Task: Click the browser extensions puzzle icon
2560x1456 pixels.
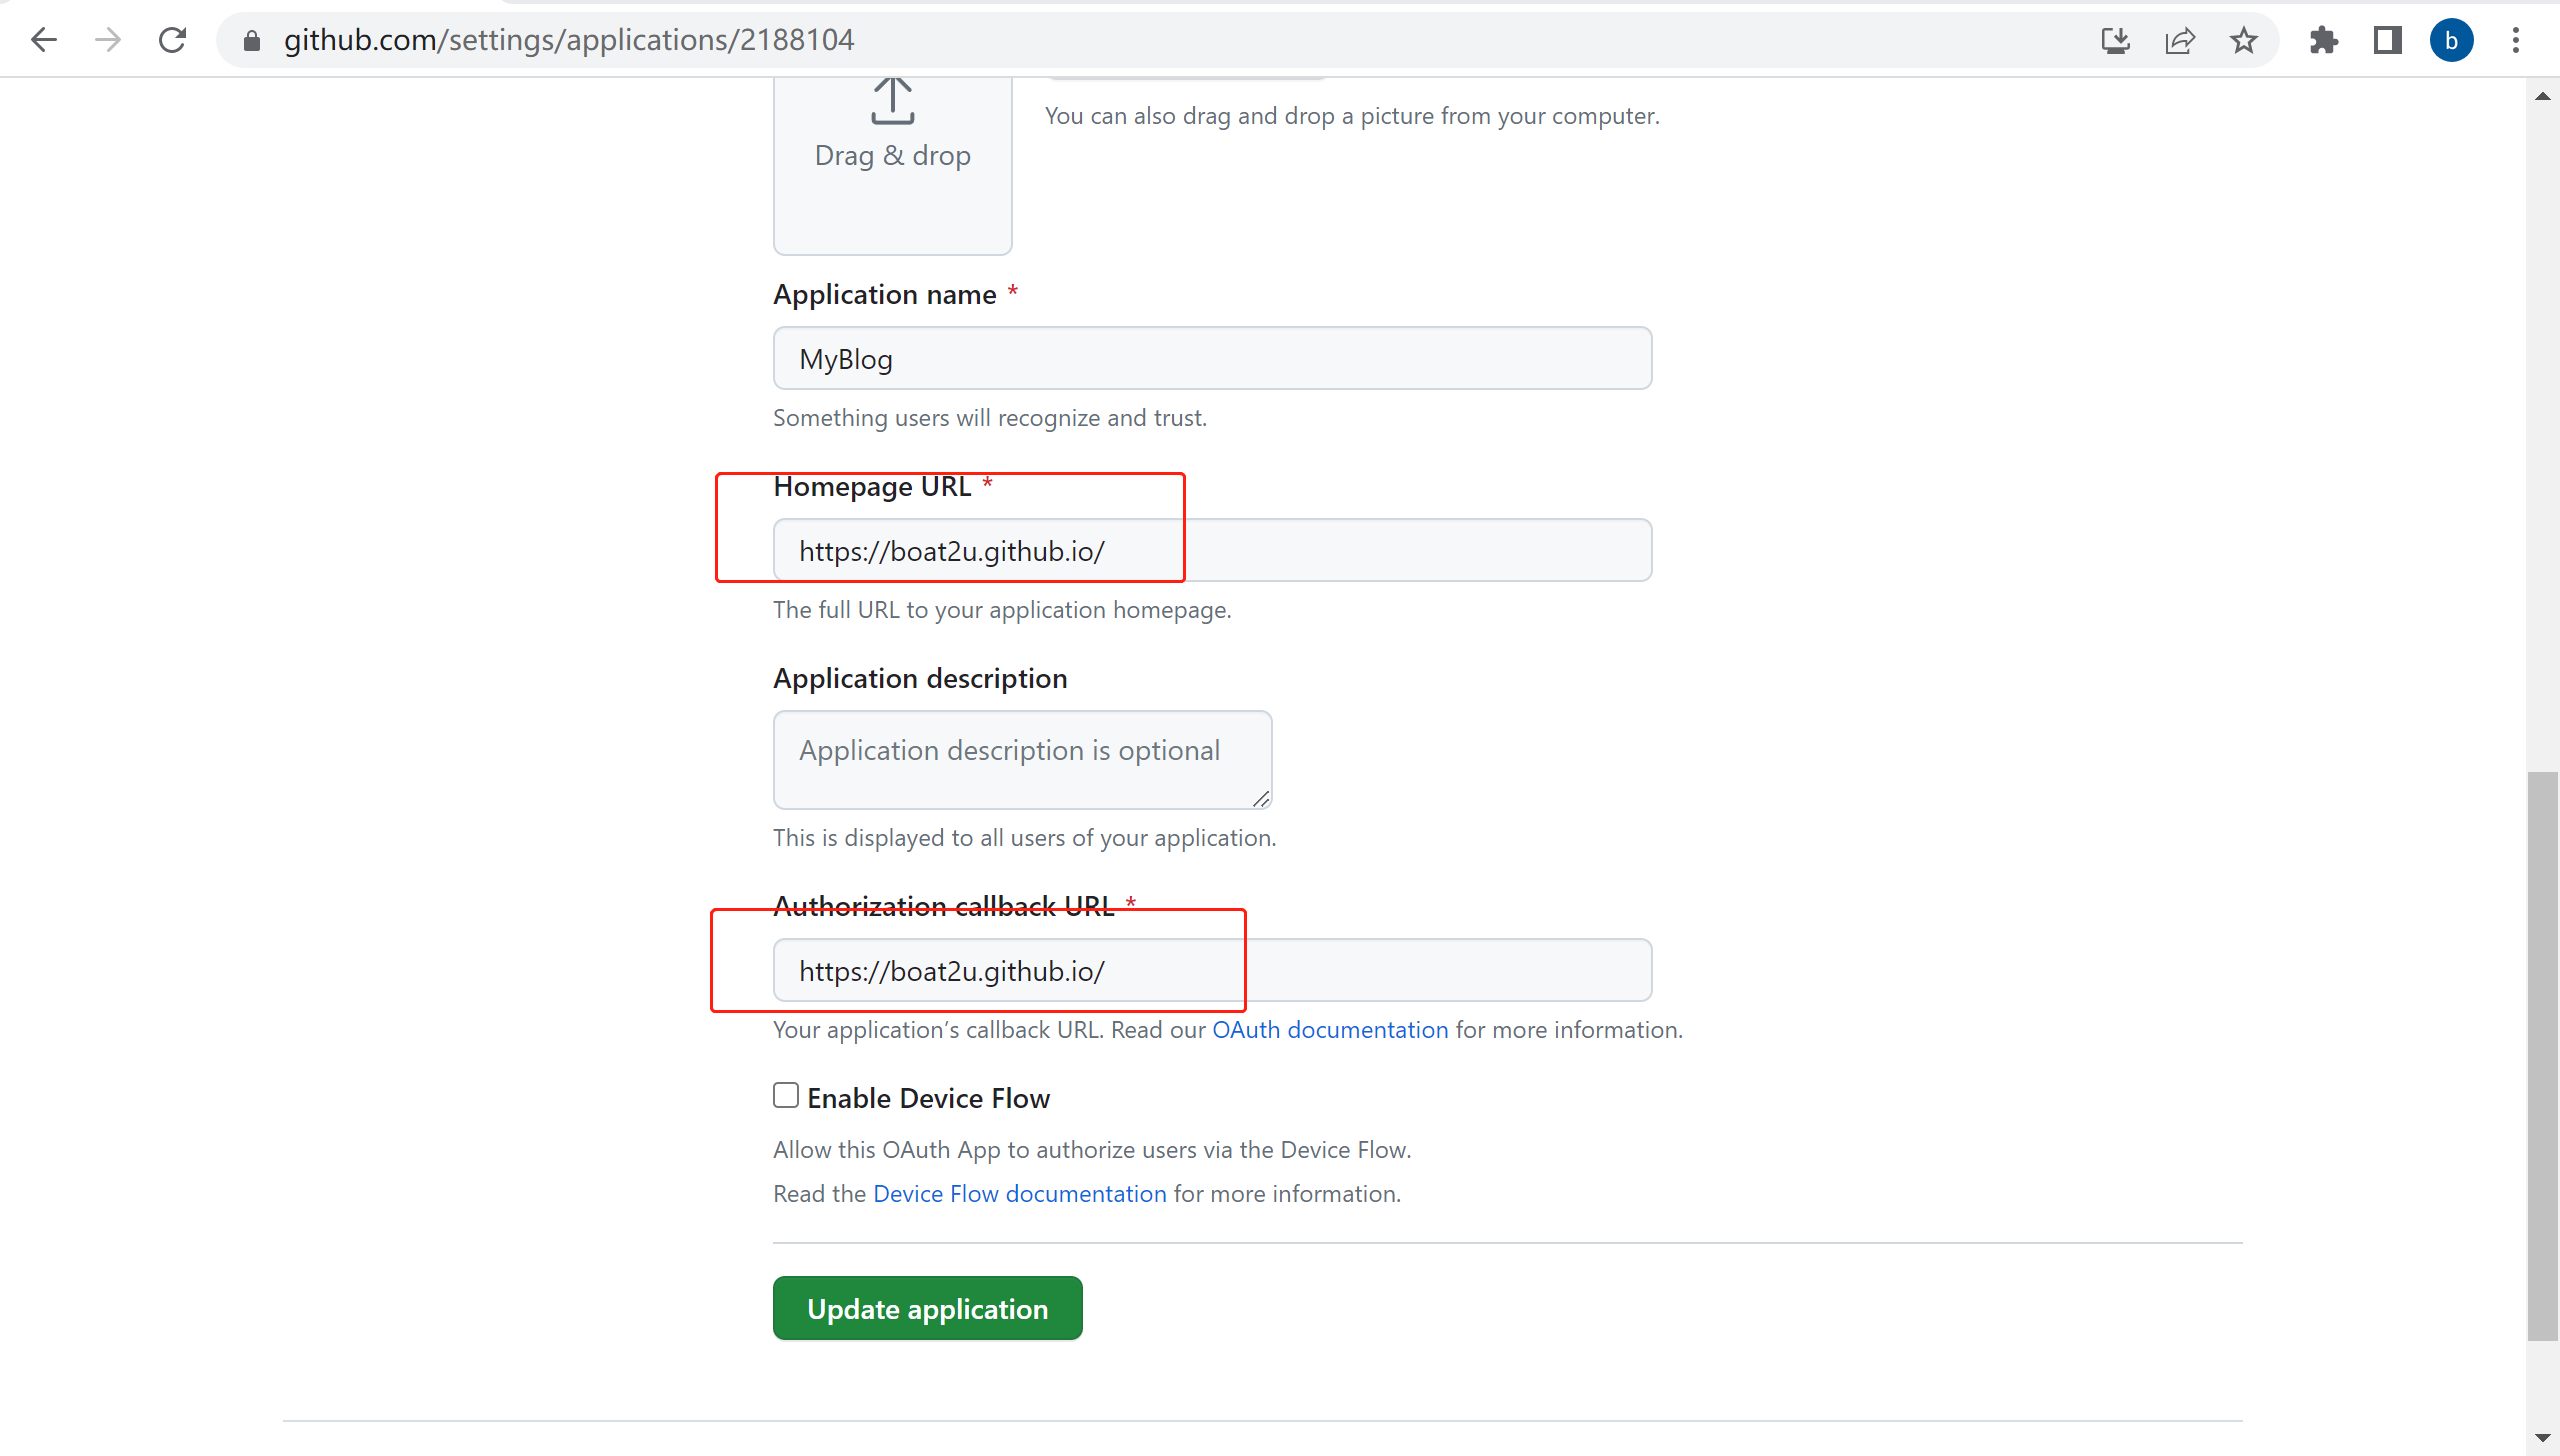Action: point(2323,39)
